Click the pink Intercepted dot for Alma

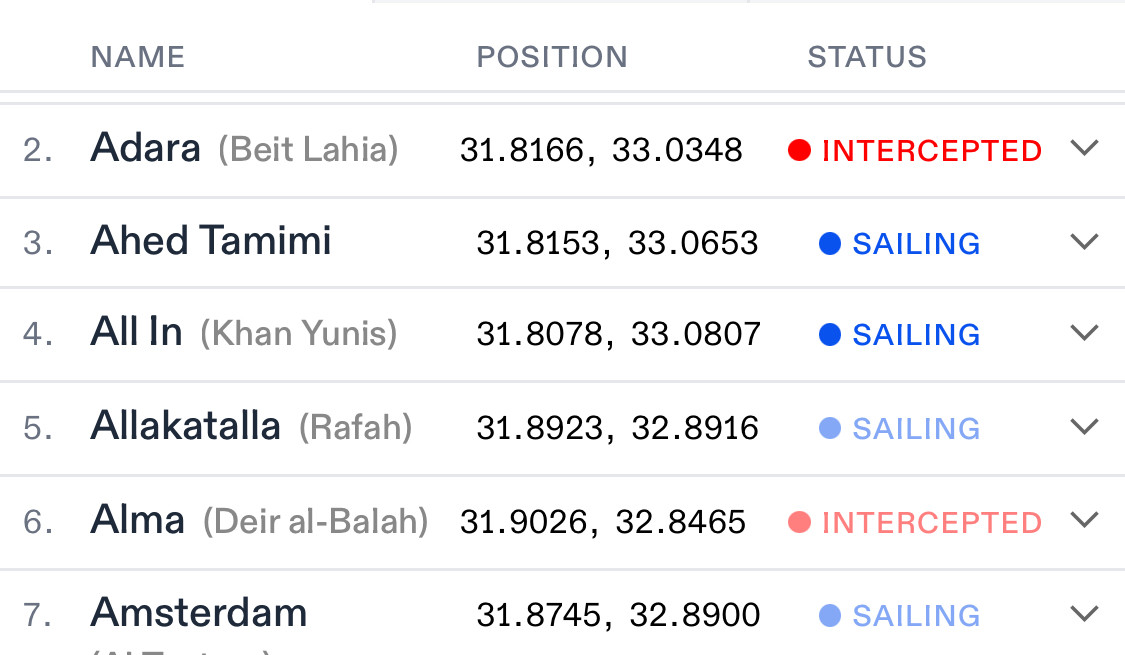(x=799, y=522)
